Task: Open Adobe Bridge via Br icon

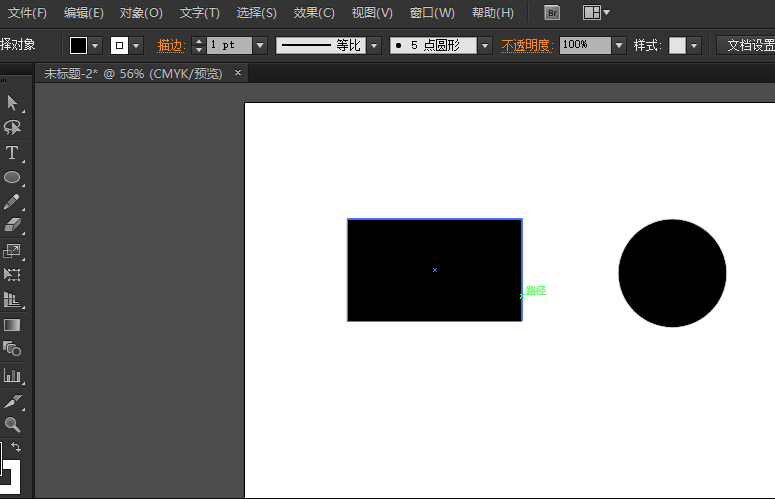Action: click(x=552, y=13)
